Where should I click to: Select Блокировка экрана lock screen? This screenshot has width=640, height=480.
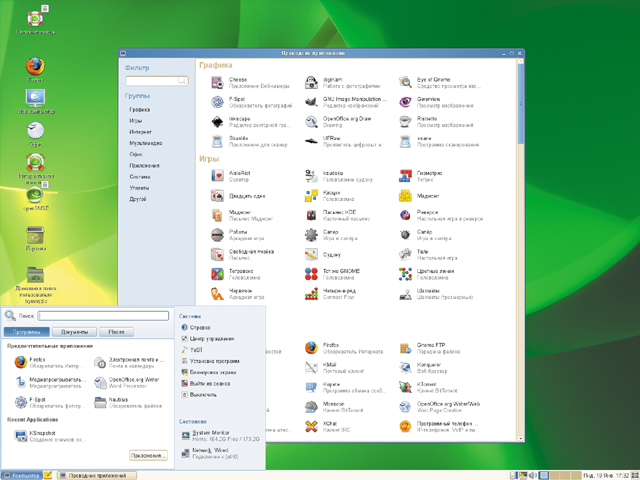(x=209, y=372)
